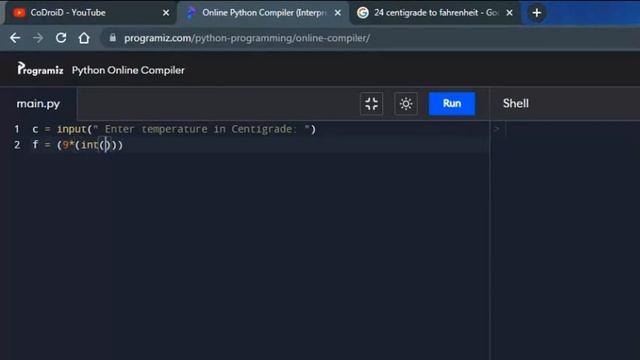Run the Python code
Image resolution: width=640 pixels, height=360 pixels.
tap(452, 104)
